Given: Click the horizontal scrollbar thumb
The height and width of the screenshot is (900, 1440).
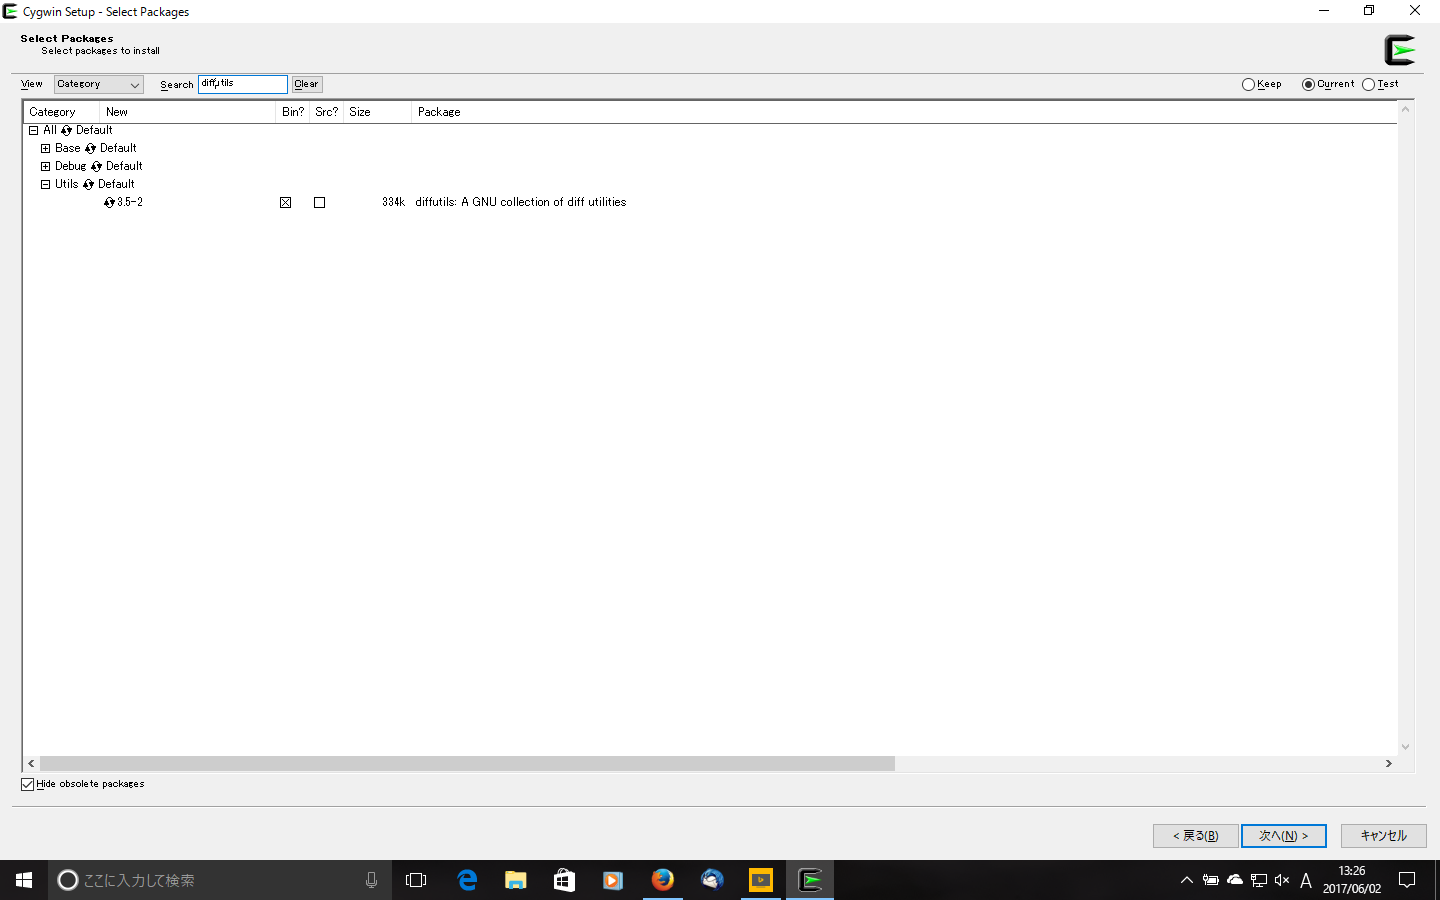Looking at the screenshot, I should point(467,763).
